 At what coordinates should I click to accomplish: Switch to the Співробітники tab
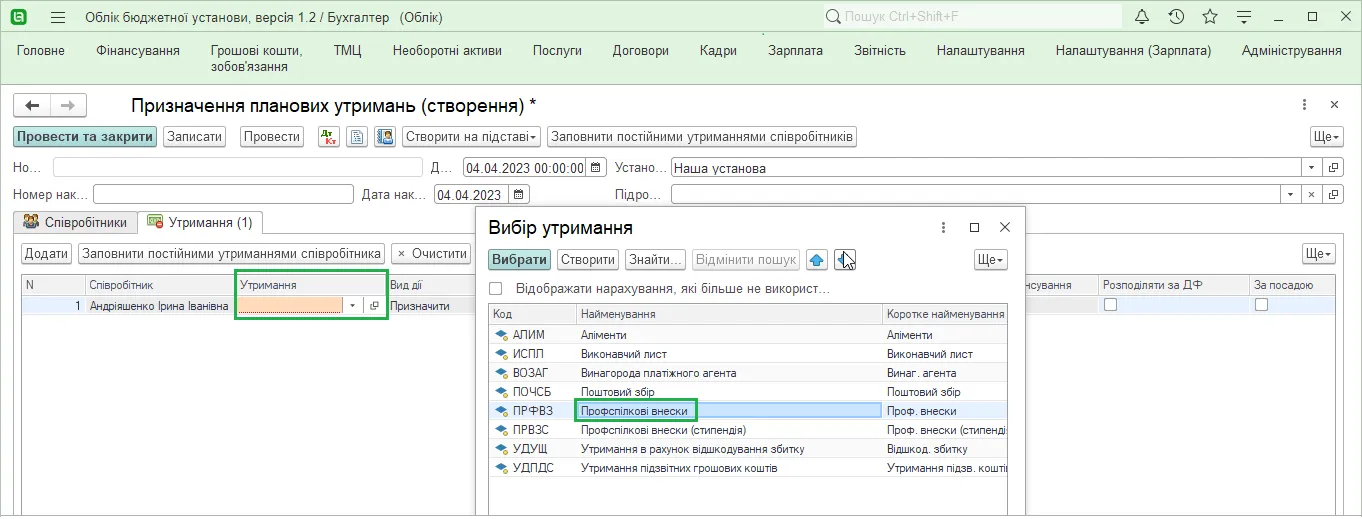point(76,222)
